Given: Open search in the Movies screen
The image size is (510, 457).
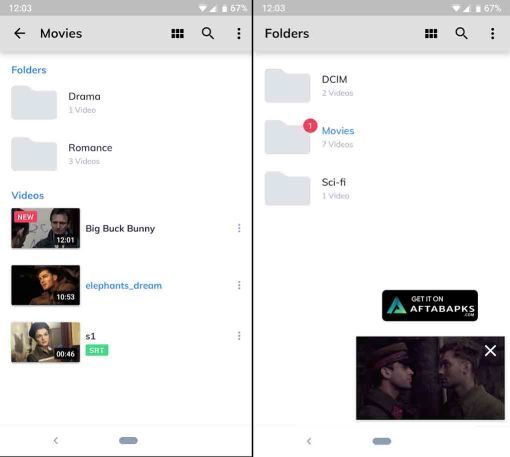Looking at the screenshot, I should click(208, 33).
